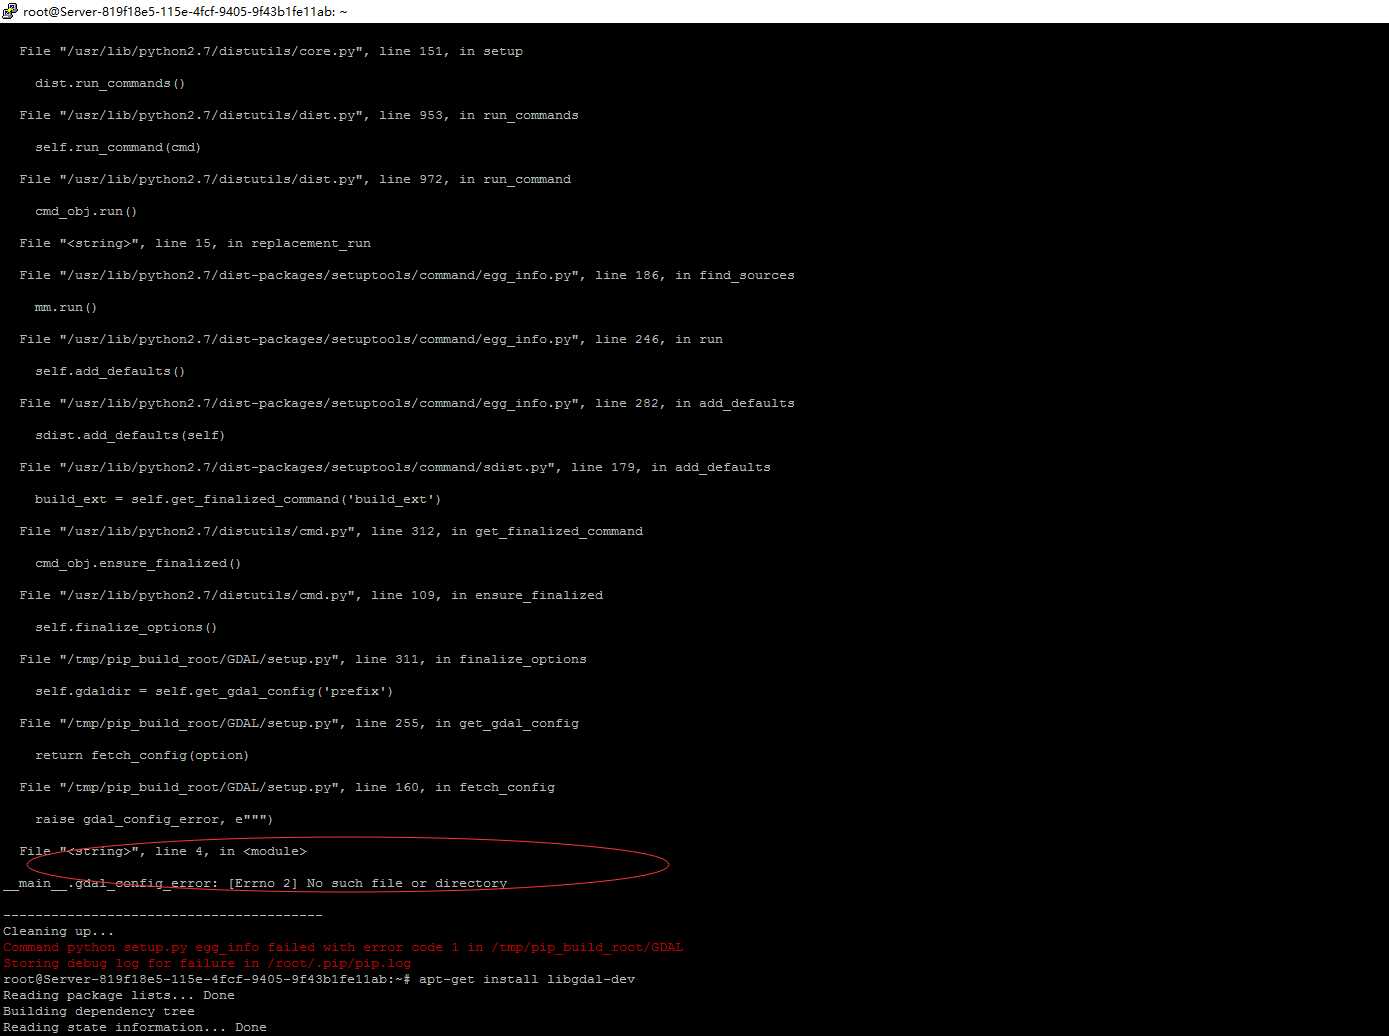Click 'Reading package lists... Done' line

(x=118, y=995)
